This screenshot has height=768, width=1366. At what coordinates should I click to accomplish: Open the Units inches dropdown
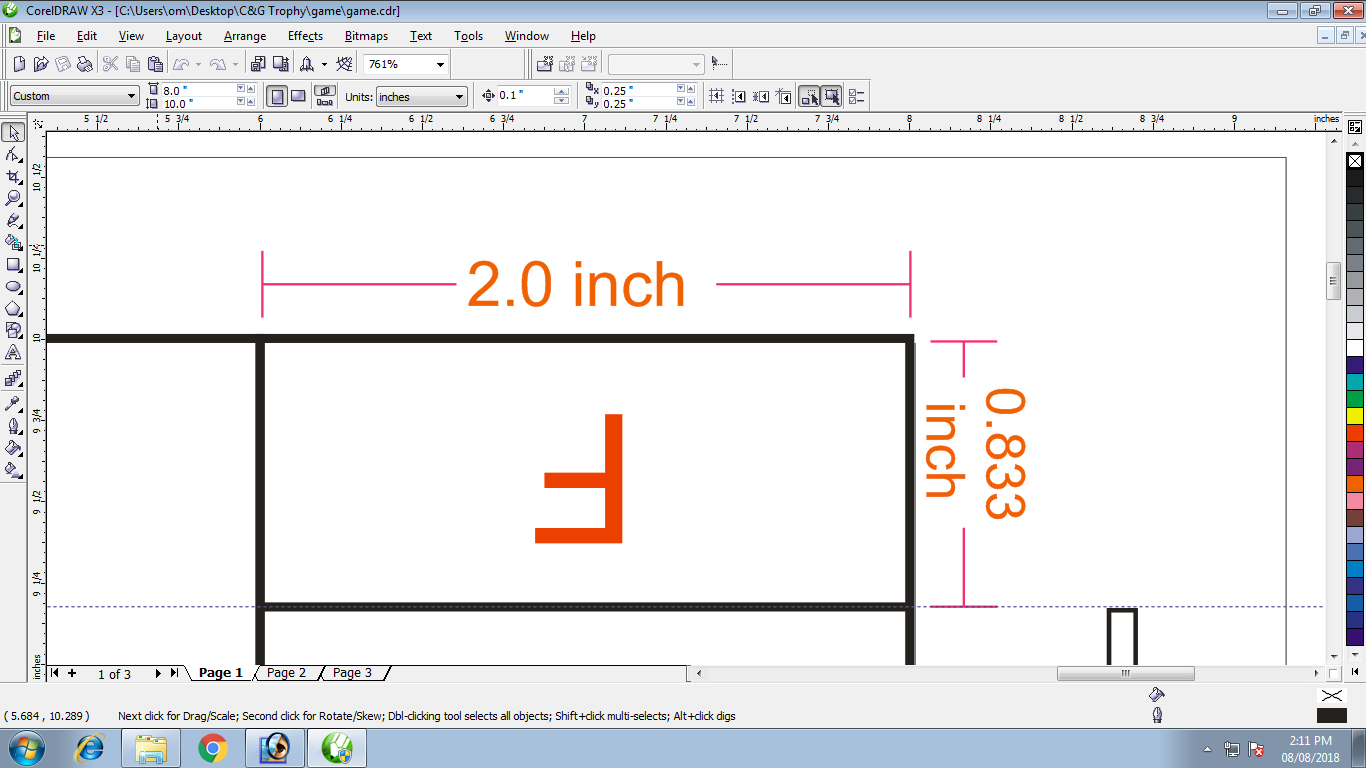(x=460, y=96)
